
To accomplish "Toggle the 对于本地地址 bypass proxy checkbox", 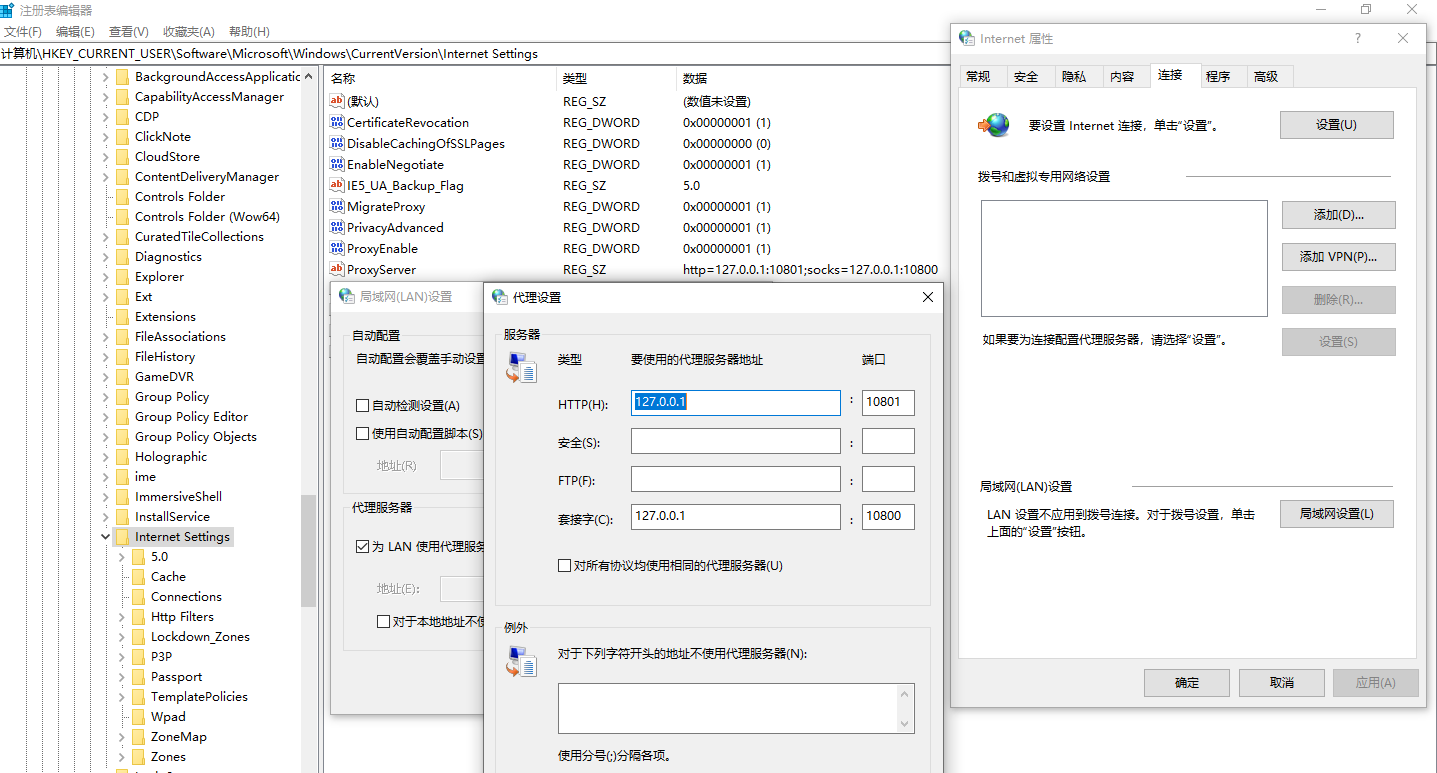I will (383, 621).
